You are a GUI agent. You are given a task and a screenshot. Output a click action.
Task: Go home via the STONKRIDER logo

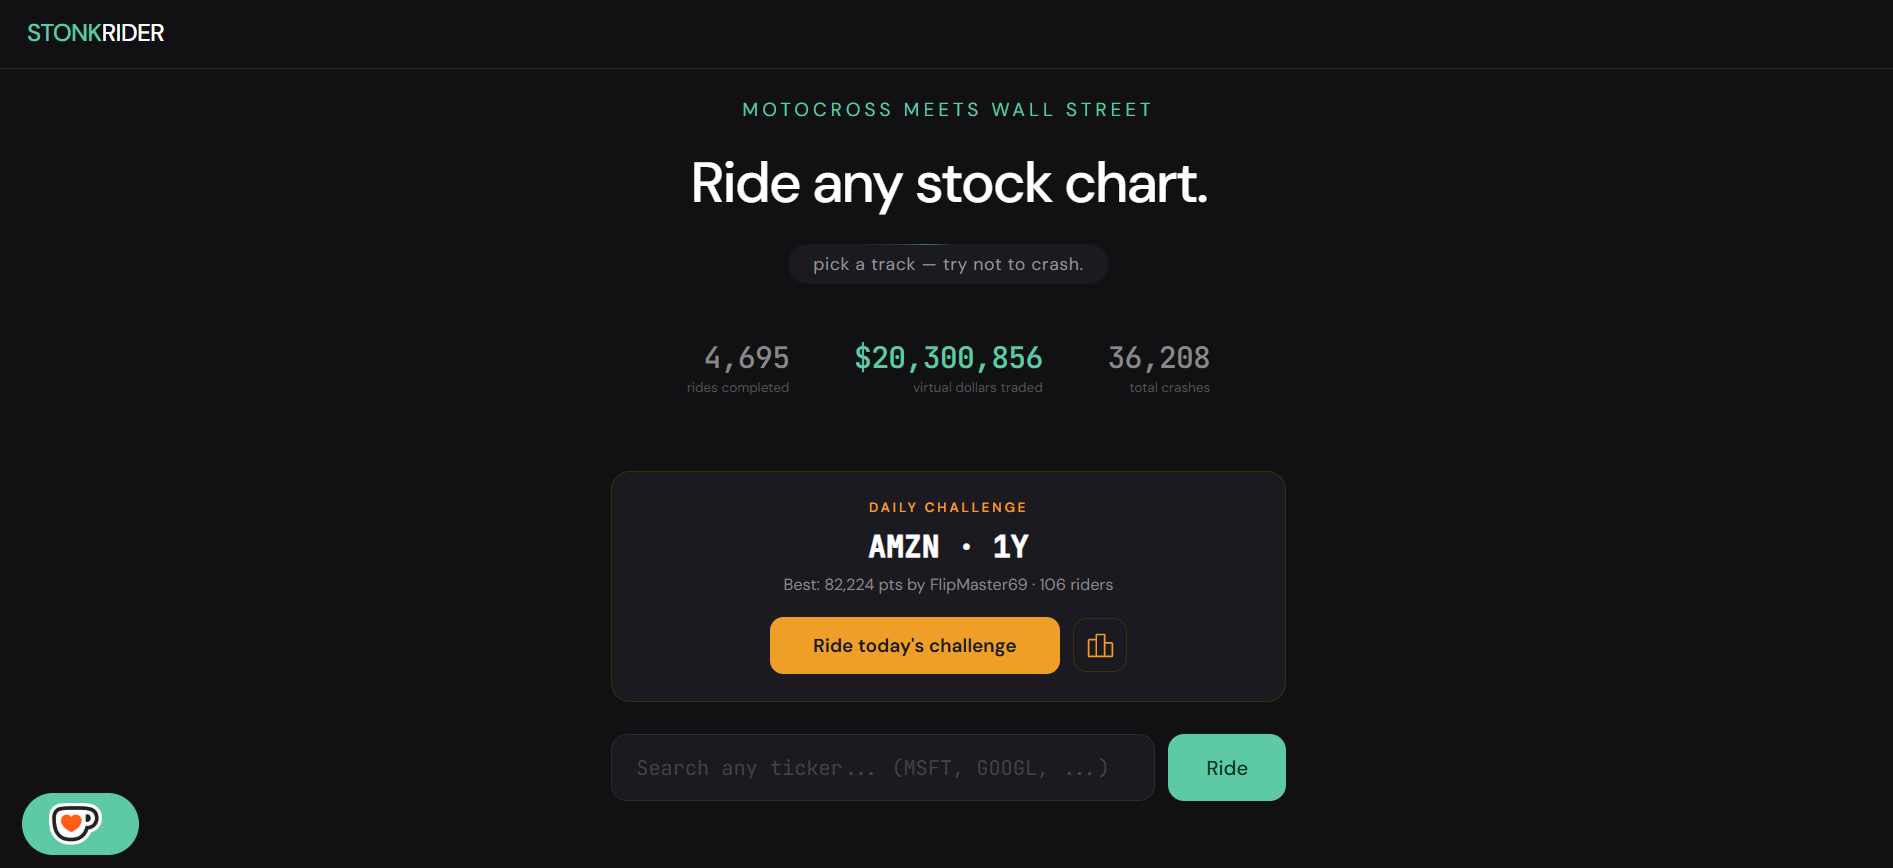pos(96,33)
